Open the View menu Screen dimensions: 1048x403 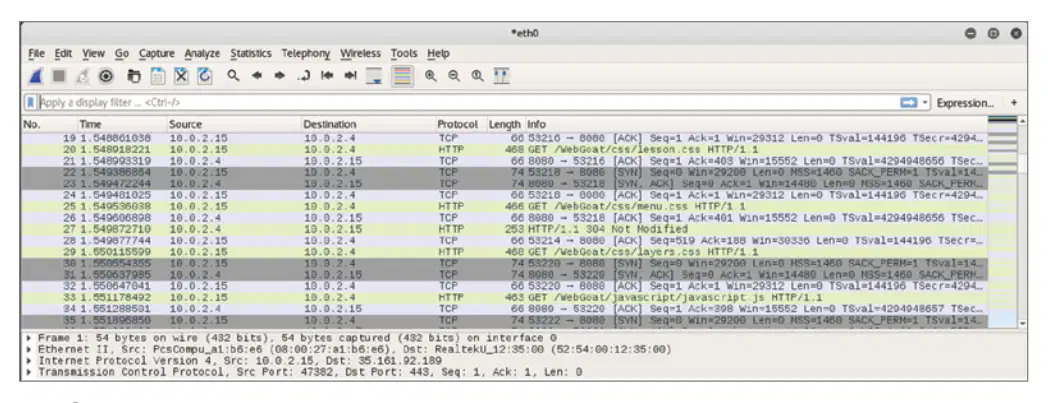pos(94,53)
